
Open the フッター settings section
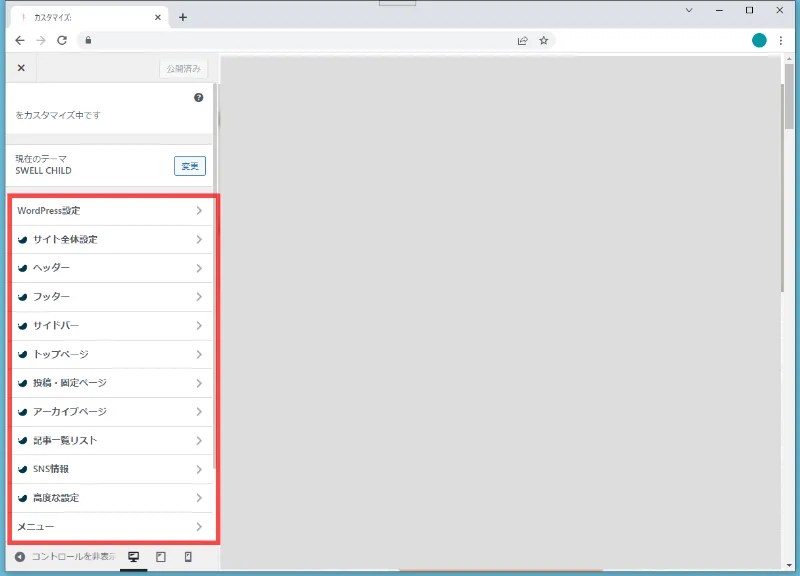pyautogui.click(x=112, y=296)
